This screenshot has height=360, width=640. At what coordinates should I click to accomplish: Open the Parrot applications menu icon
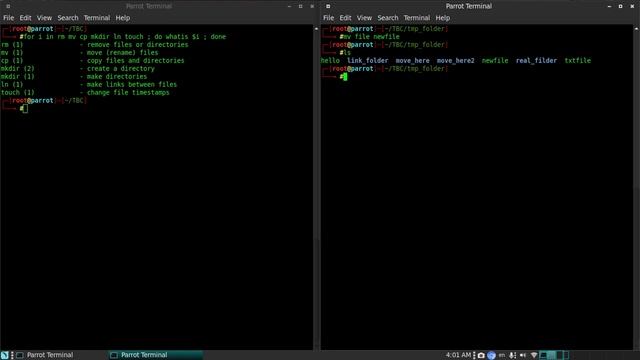click(4, 355)
